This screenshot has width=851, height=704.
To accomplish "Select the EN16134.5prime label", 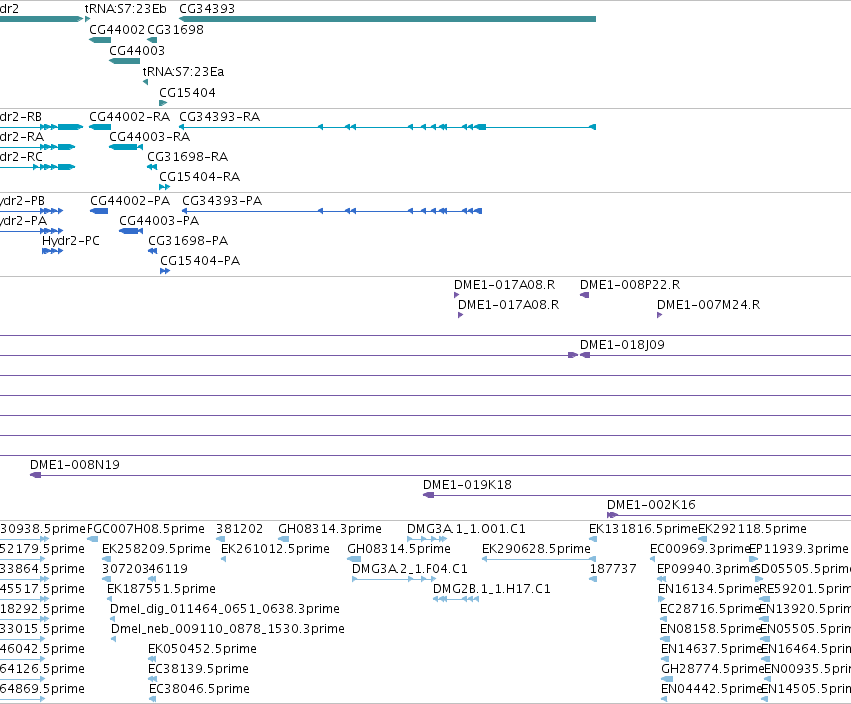I will pos(708,589).
